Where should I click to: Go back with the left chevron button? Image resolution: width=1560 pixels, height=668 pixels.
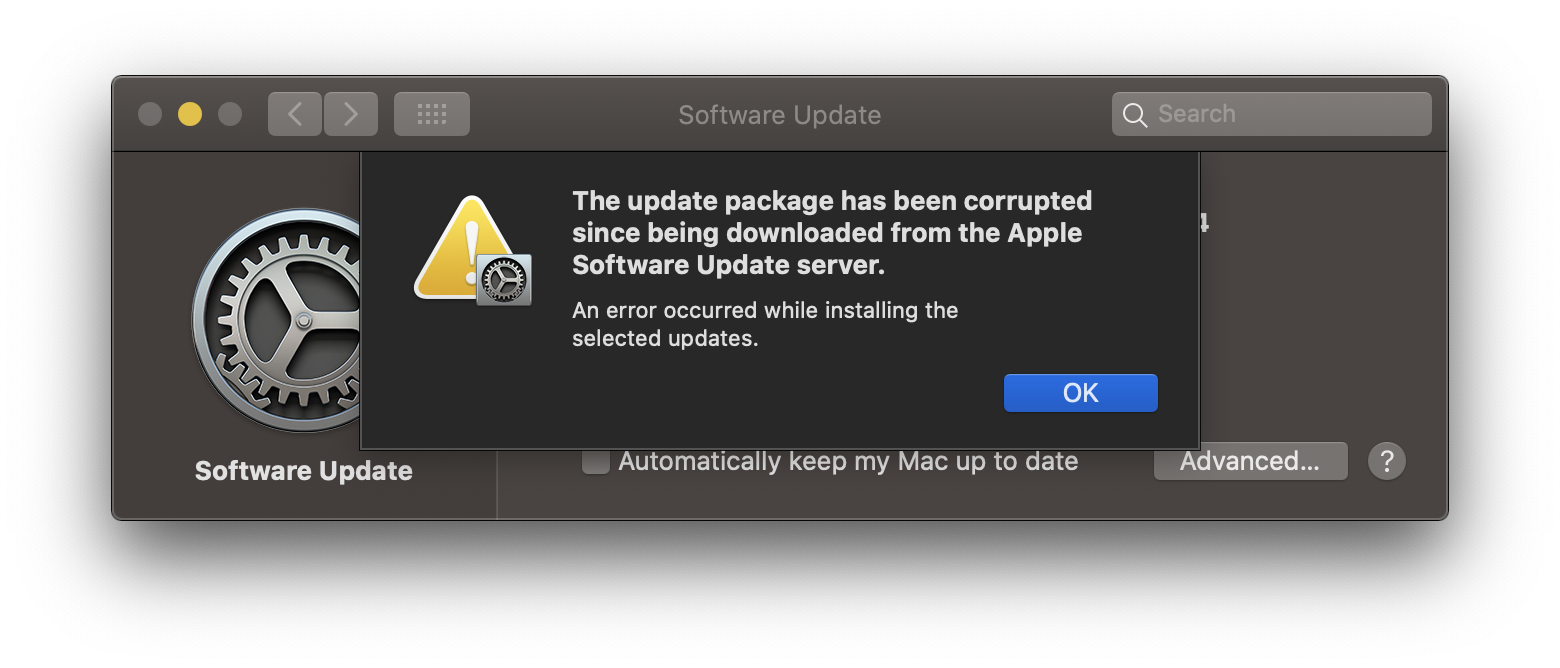[295, 114]
